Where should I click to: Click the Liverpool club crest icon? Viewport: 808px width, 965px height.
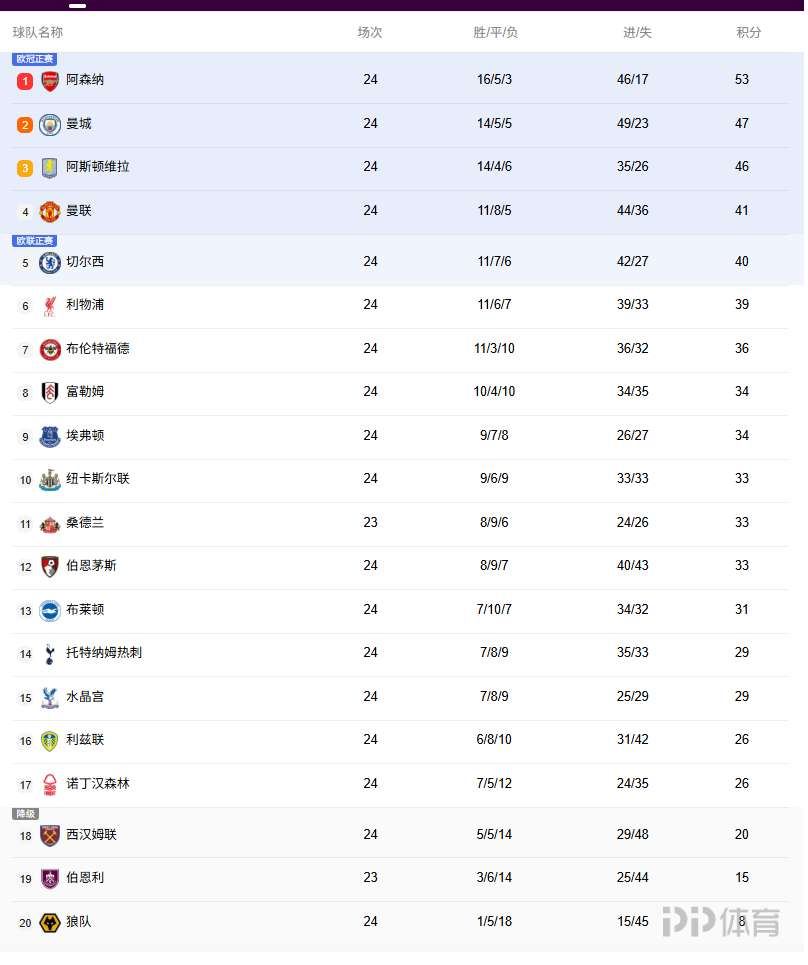50,306
